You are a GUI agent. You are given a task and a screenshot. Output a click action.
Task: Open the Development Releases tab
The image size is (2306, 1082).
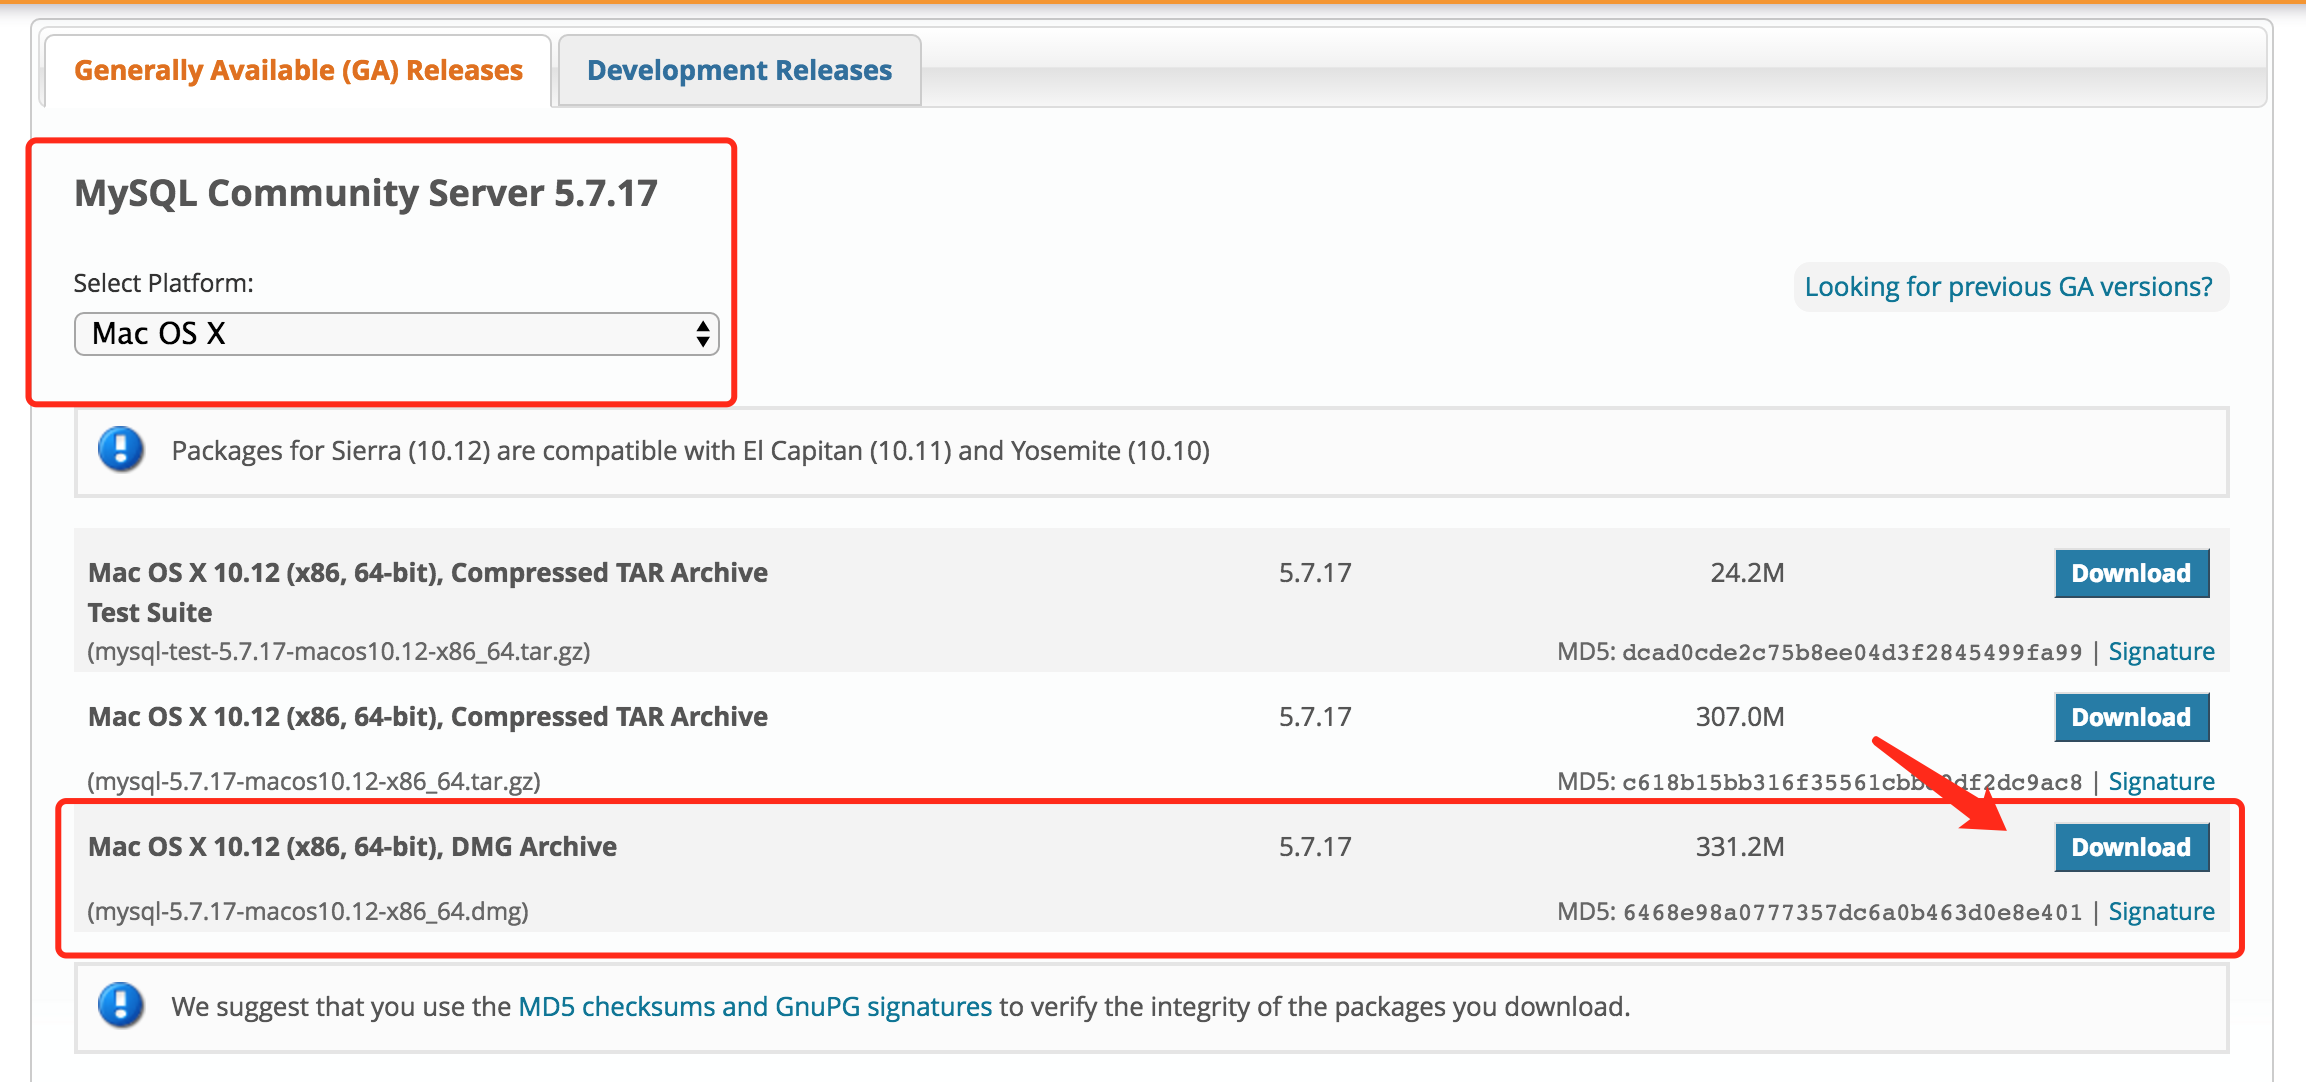(739, 71)
